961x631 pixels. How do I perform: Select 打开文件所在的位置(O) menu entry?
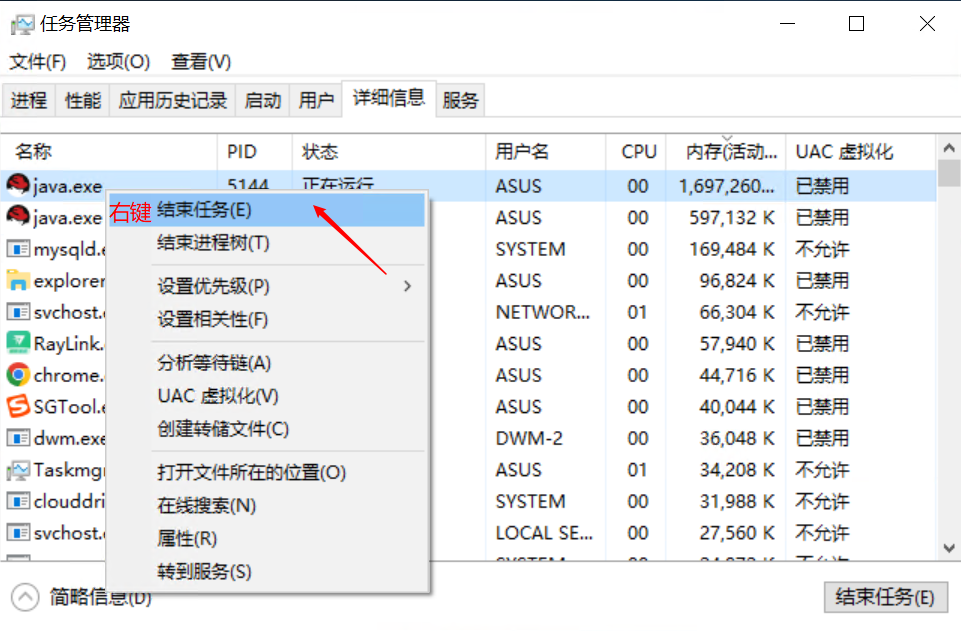click(251, 472)
